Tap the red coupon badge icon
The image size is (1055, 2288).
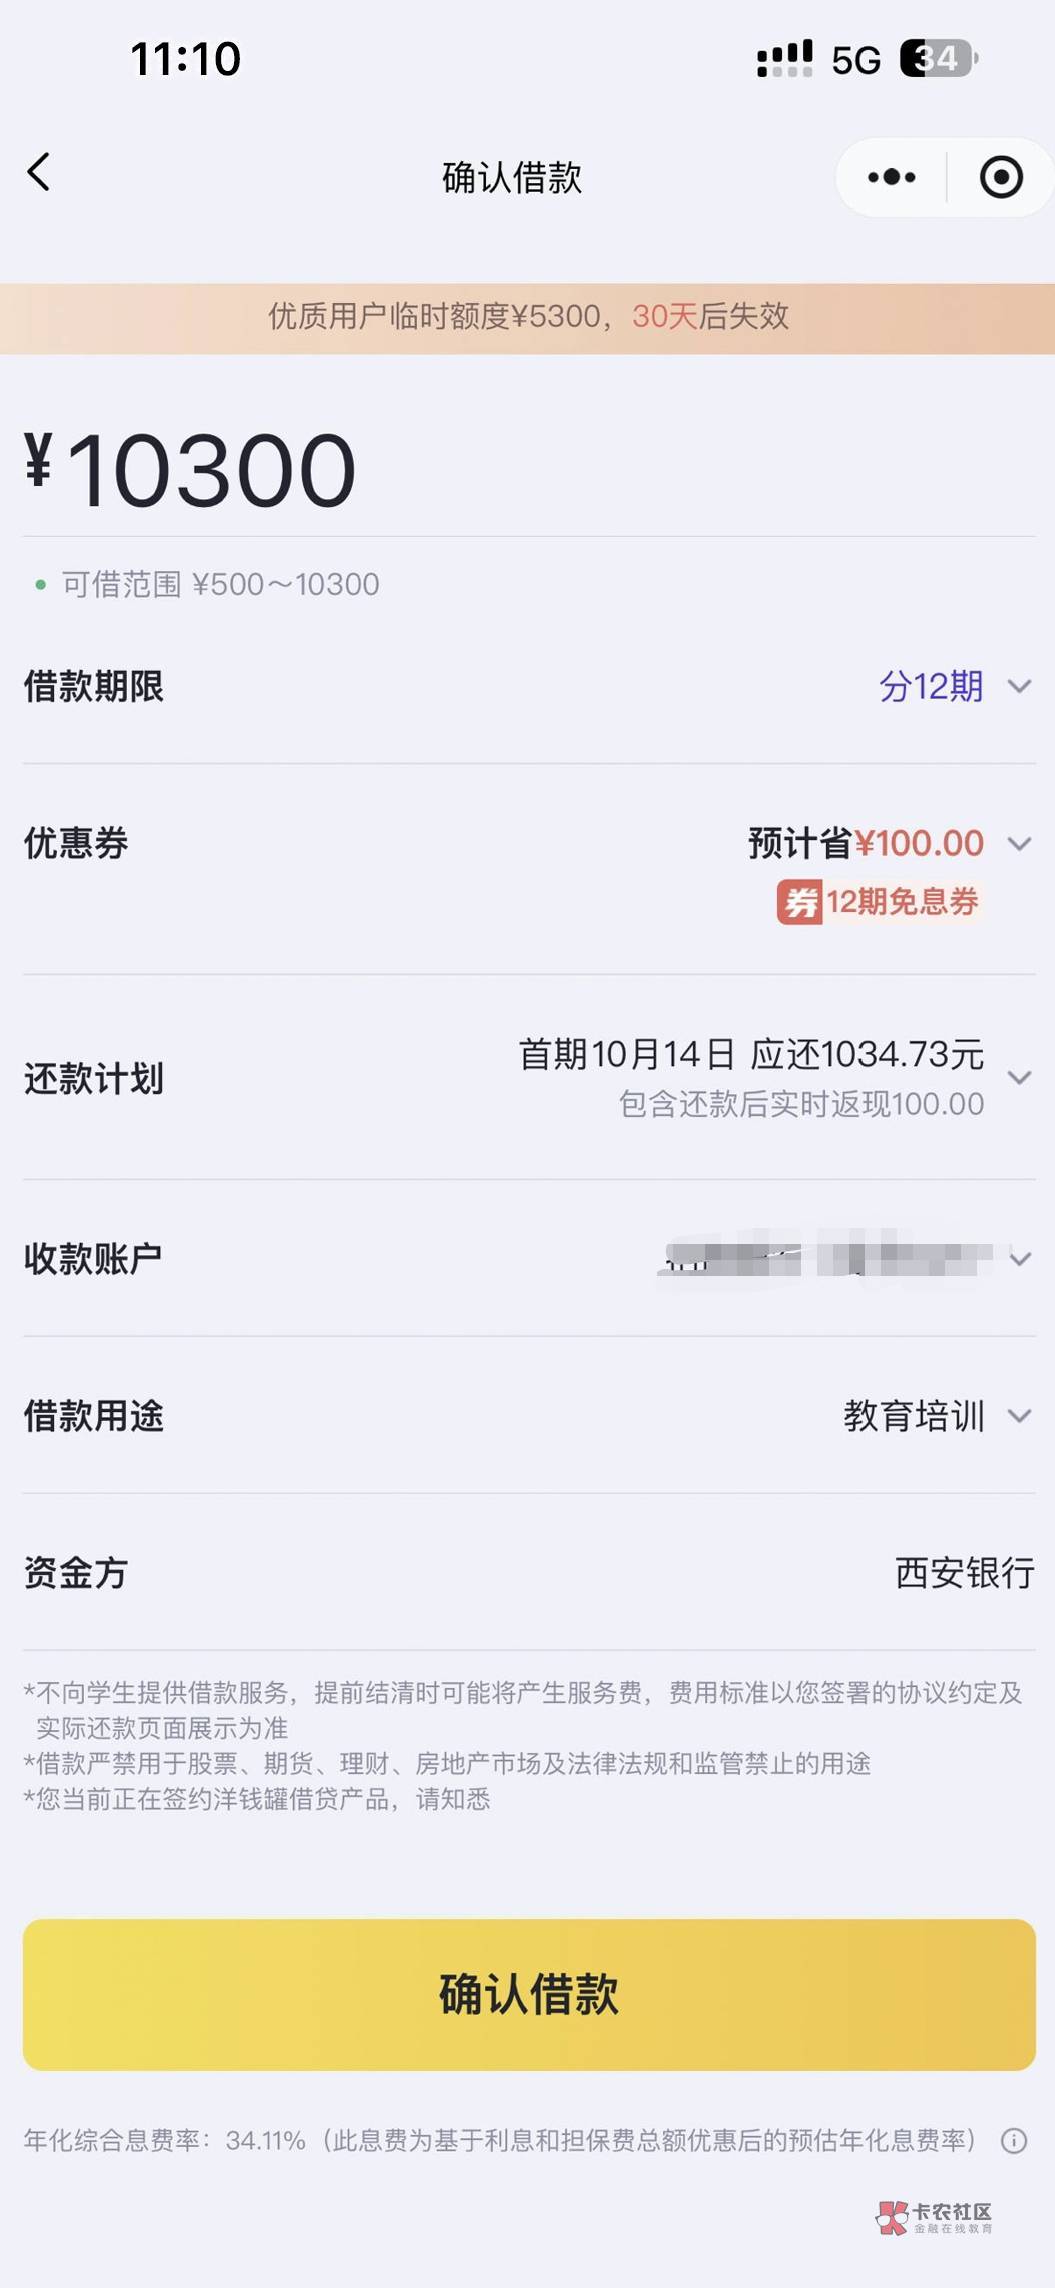799,903
